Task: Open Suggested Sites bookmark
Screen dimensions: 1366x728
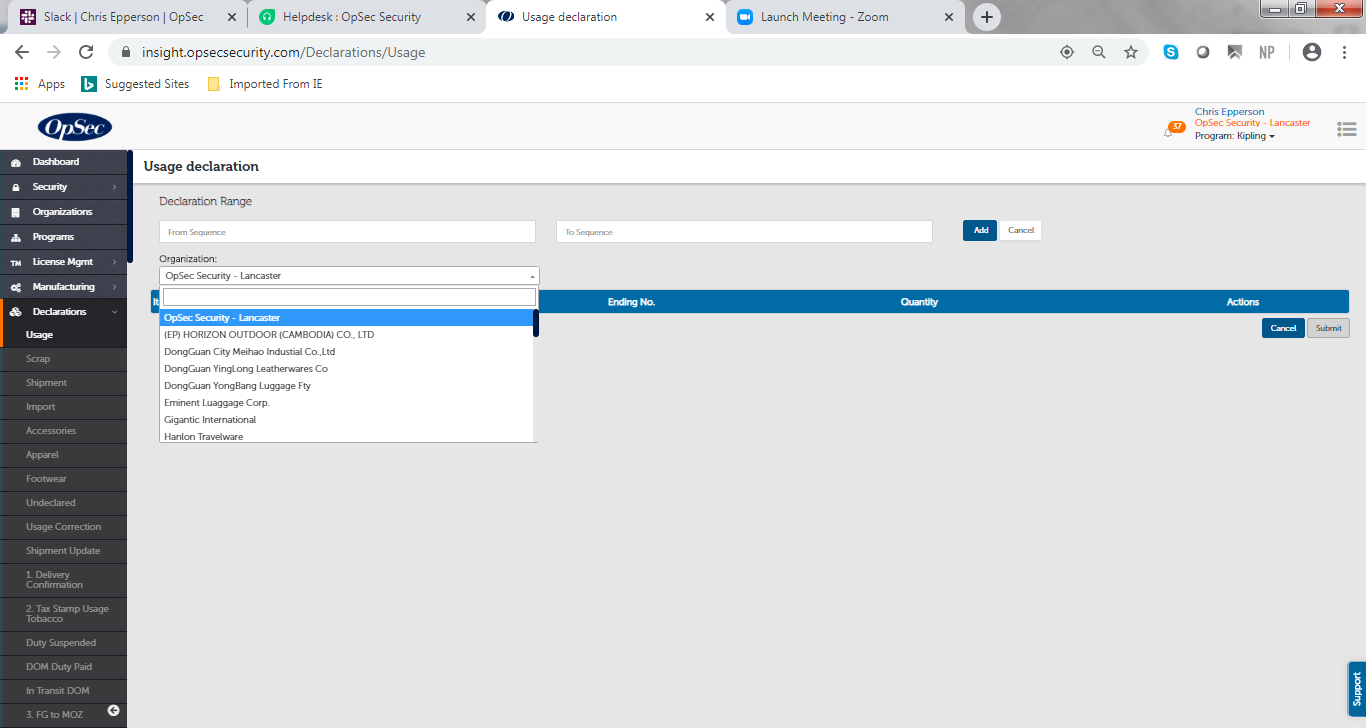Action: [135, 84]
